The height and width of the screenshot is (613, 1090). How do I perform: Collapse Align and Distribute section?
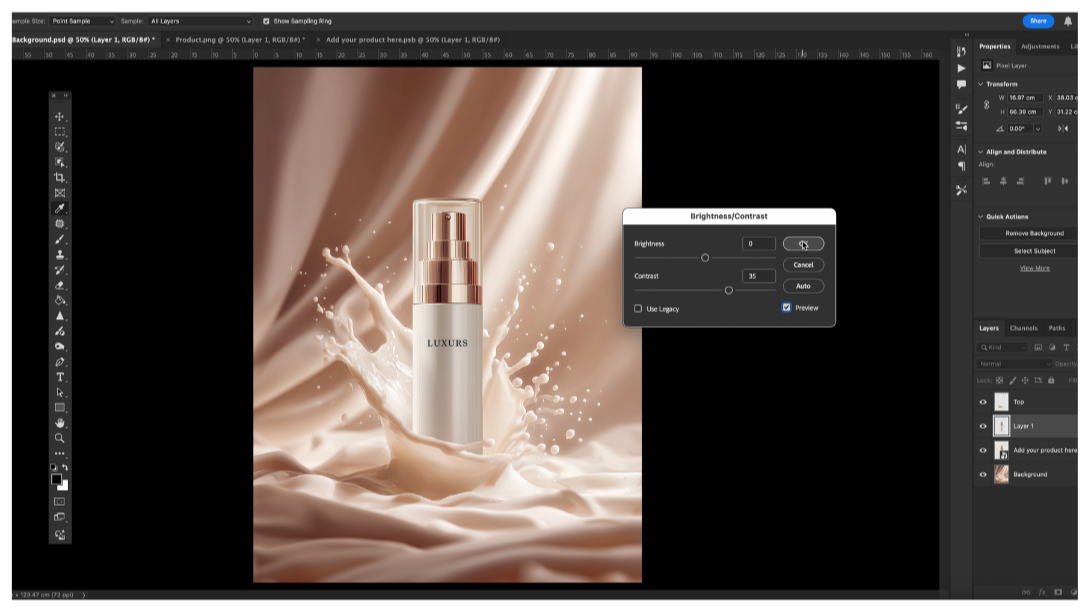pos(981,152)
